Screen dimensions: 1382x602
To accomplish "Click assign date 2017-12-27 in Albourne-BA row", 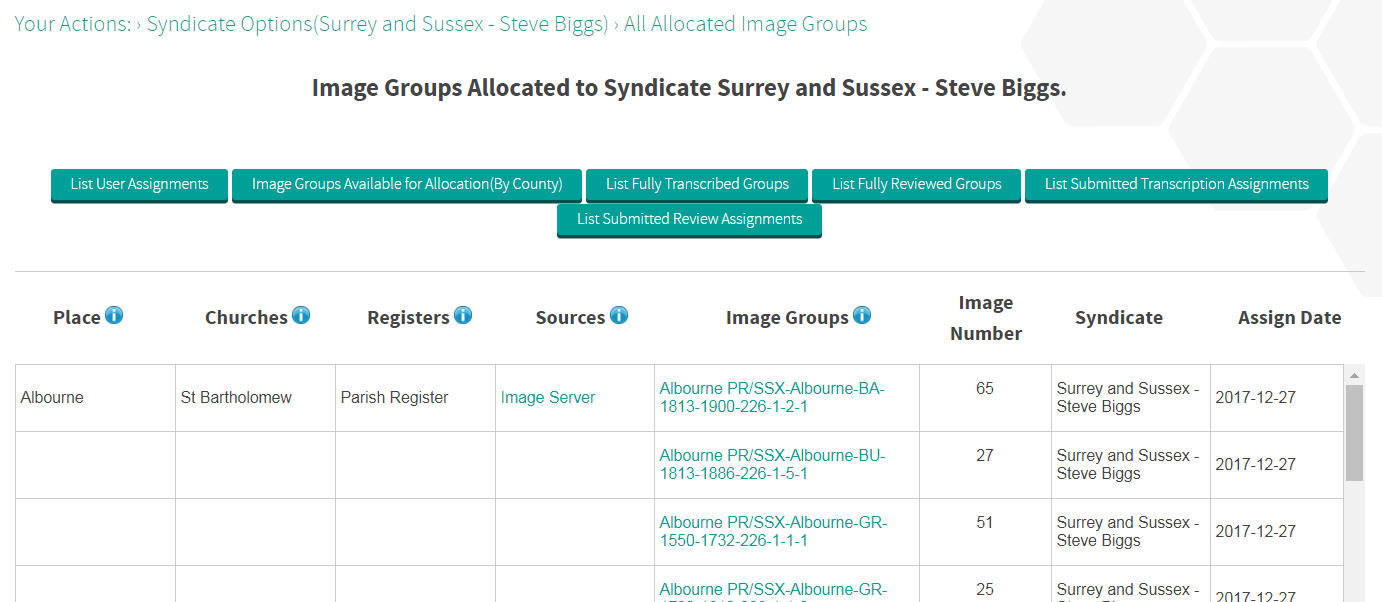I will tap(1277, 398).
